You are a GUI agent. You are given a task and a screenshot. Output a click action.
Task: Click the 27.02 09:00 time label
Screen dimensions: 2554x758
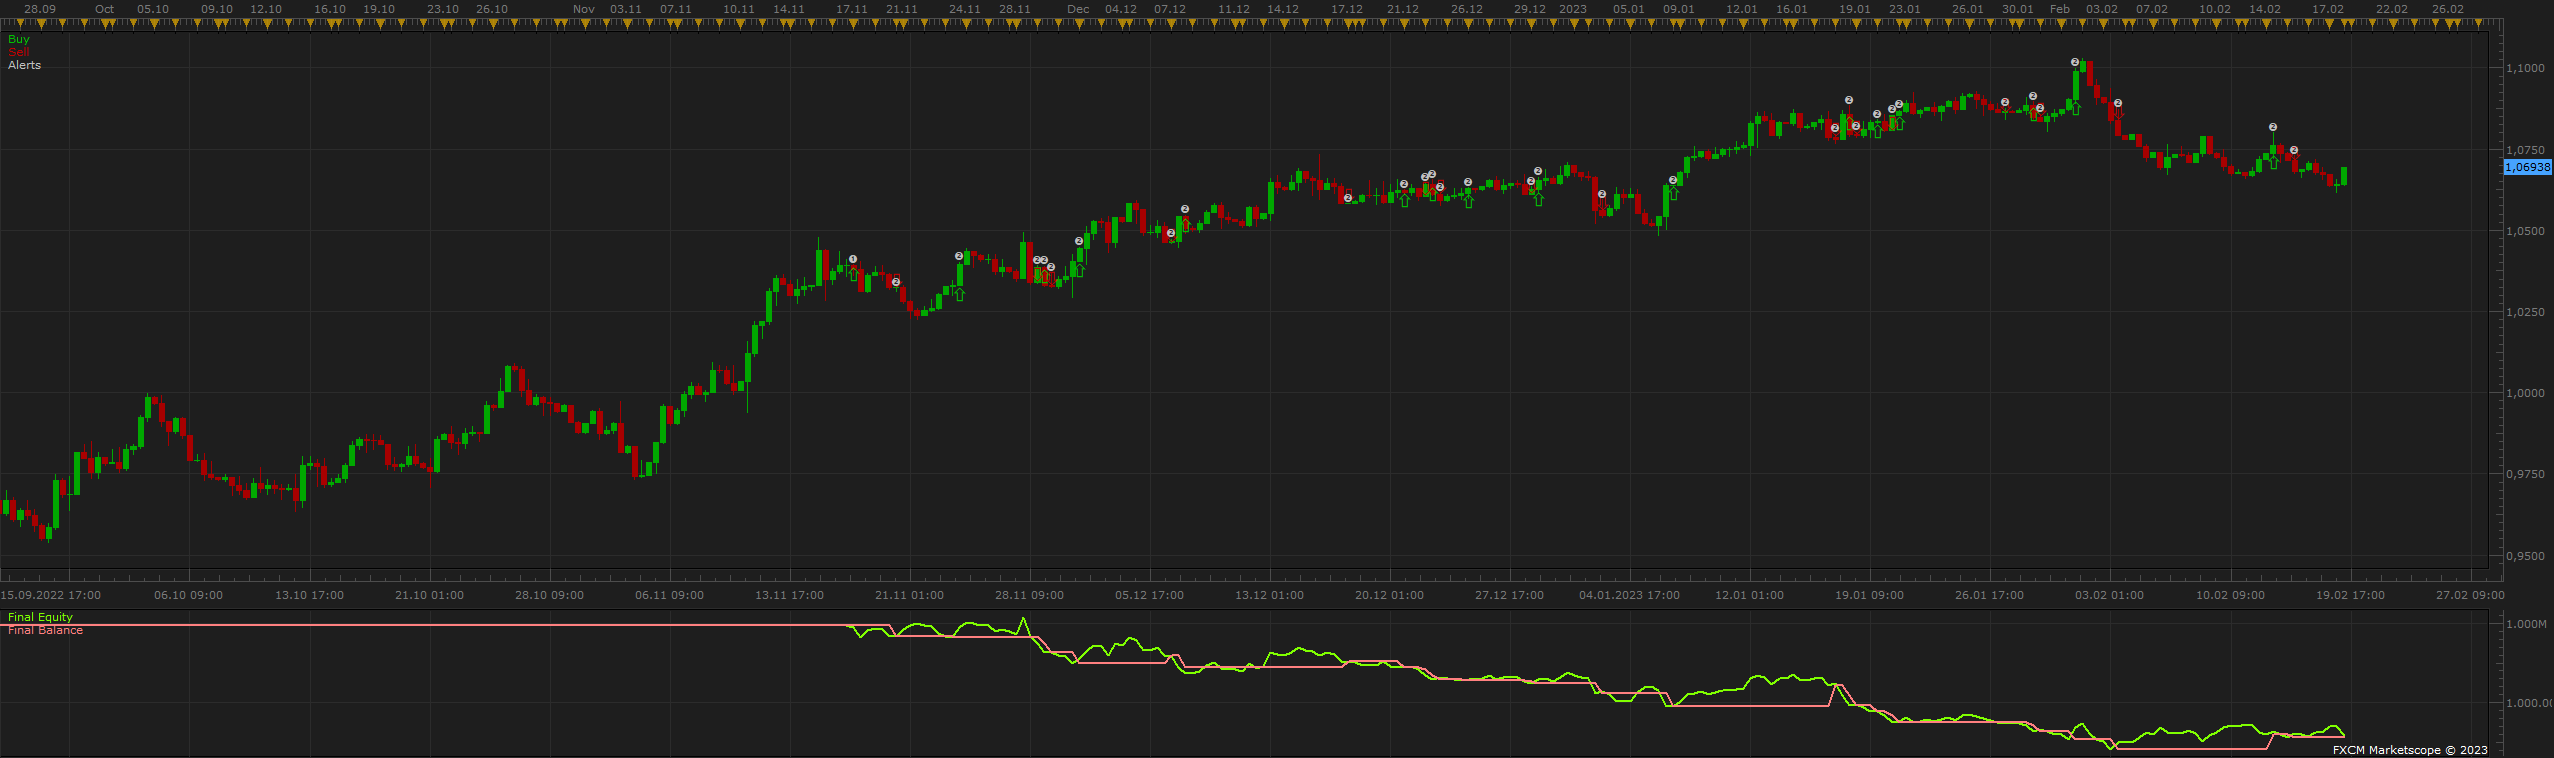point(2470,595)
